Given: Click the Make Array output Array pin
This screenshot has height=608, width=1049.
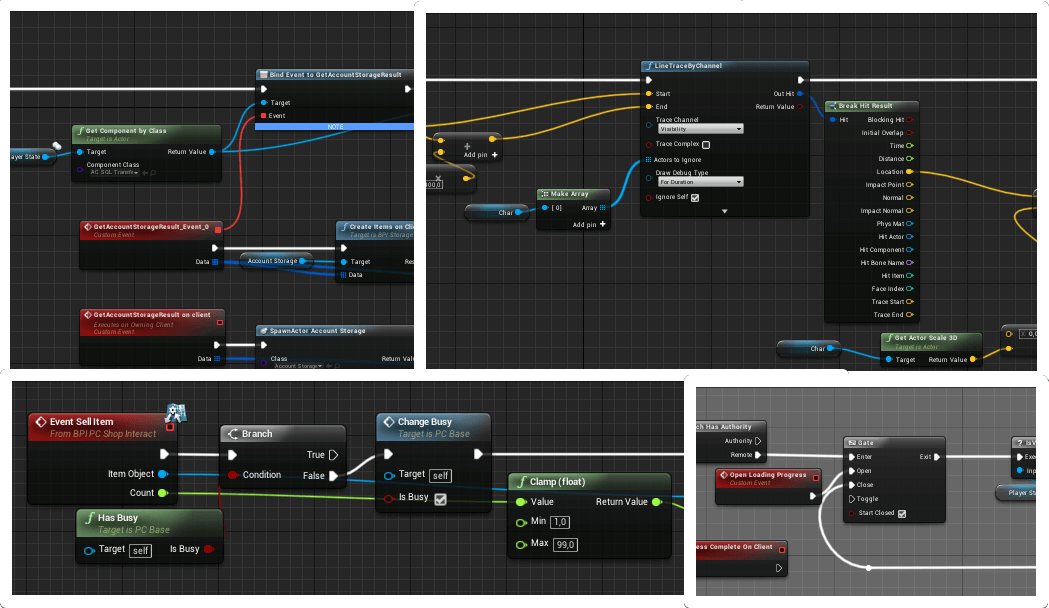Looking at the screenshot, I should 603,208.
